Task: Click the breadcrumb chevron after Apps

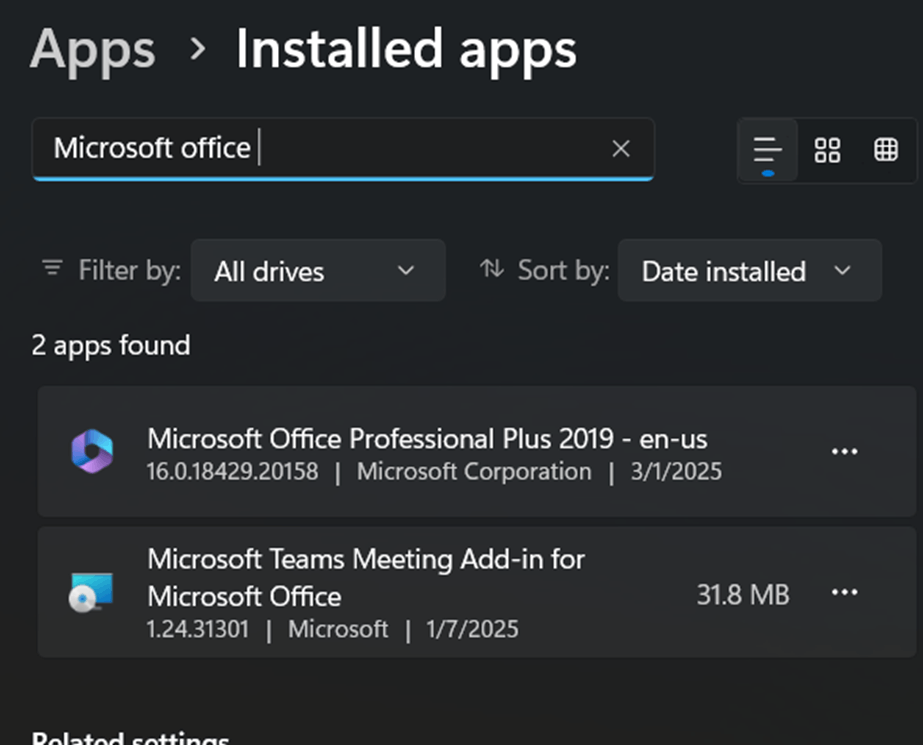Action: point(198,49)
